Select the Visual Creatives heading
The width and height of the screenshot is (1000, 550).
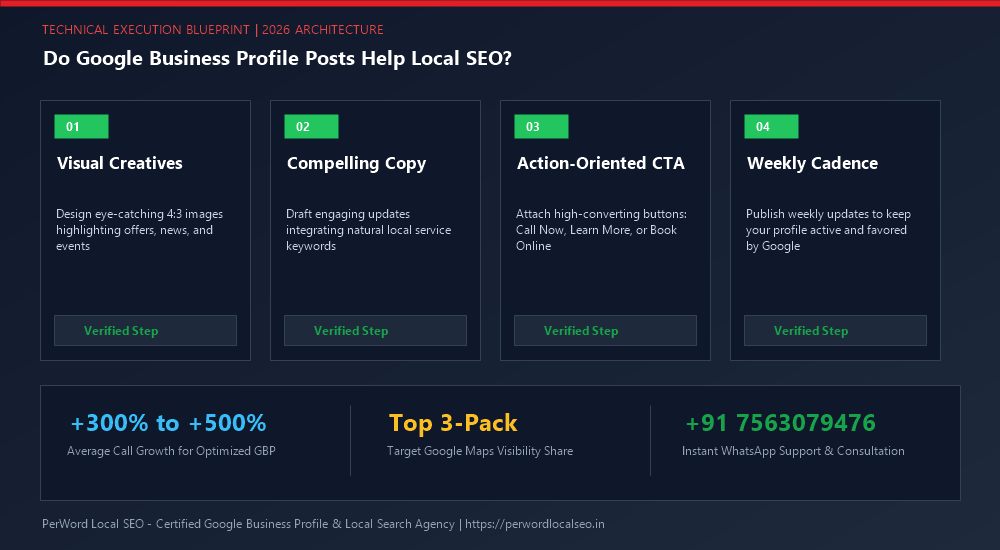coord(120,163)
